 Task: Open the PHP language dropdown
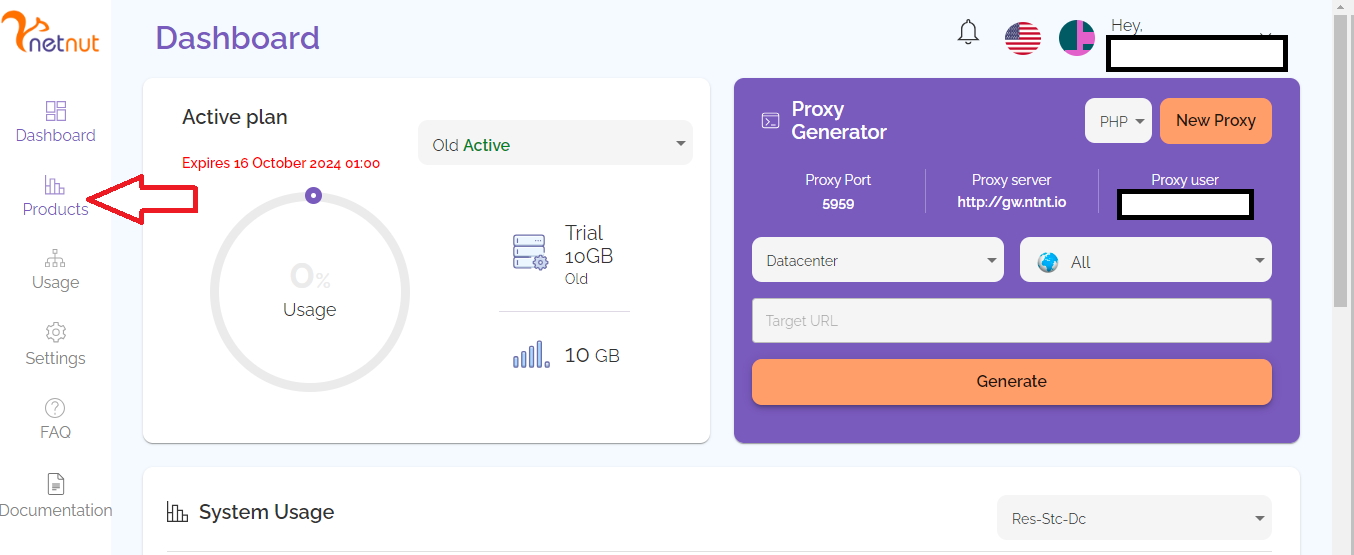point(1118,121)
